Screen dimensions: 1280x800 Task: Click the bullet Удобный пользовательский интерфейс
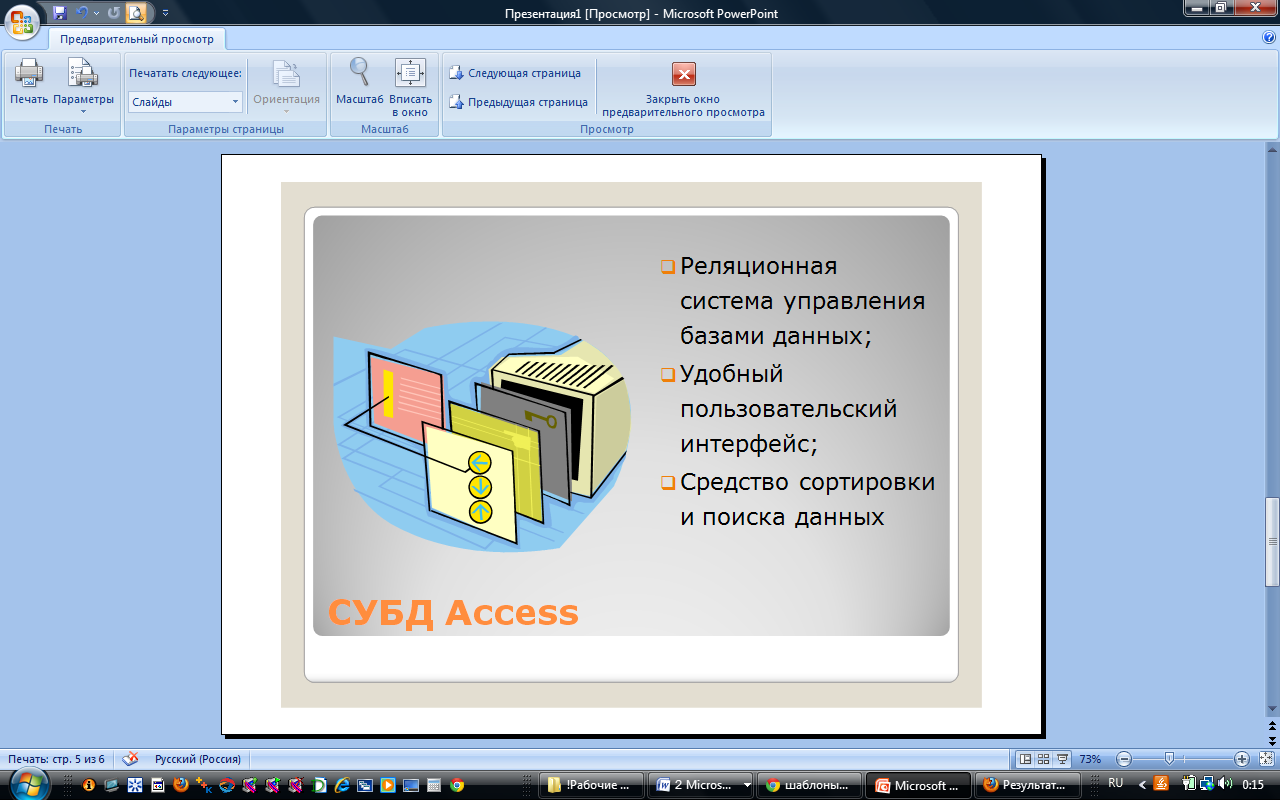pos(778,409)
